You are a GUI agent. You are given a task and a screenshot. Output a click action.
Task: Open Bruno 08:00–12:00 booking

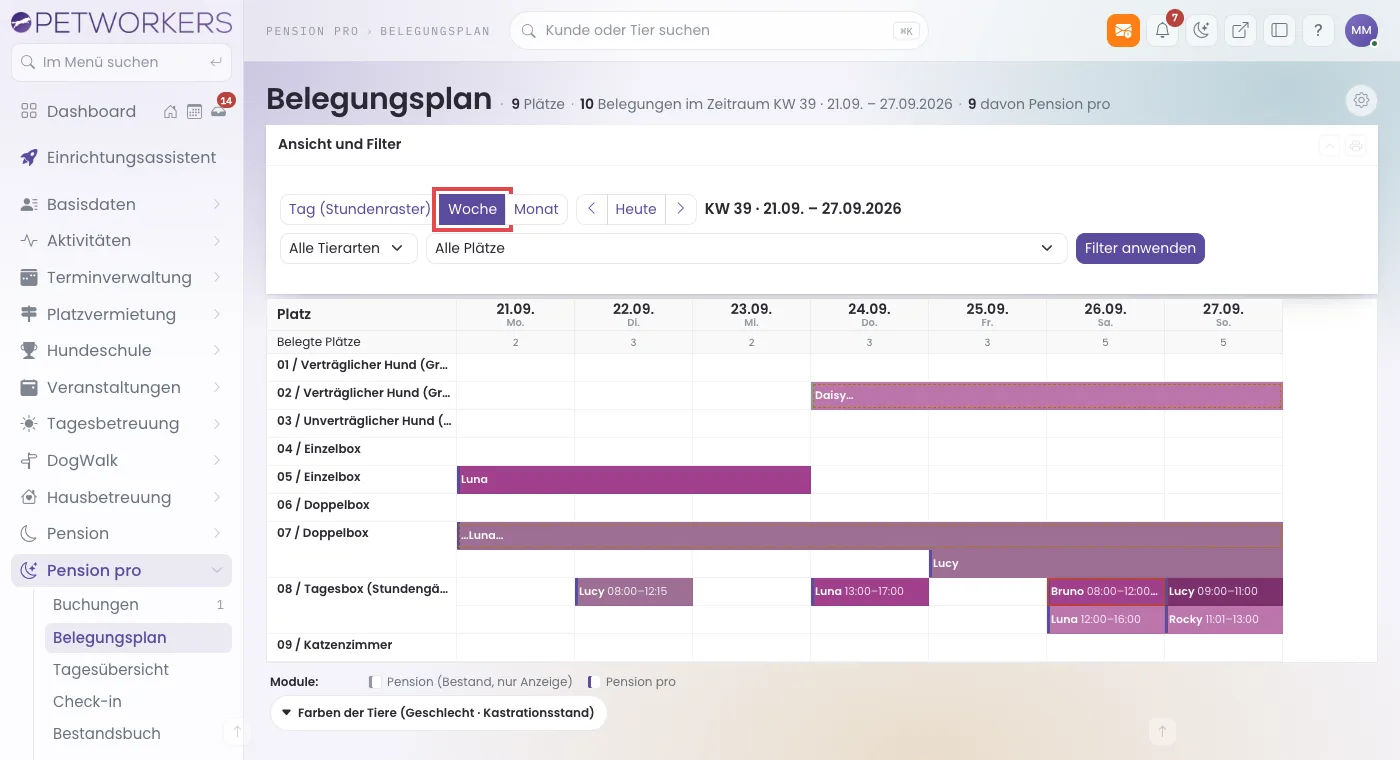(x=1106, y=591)
